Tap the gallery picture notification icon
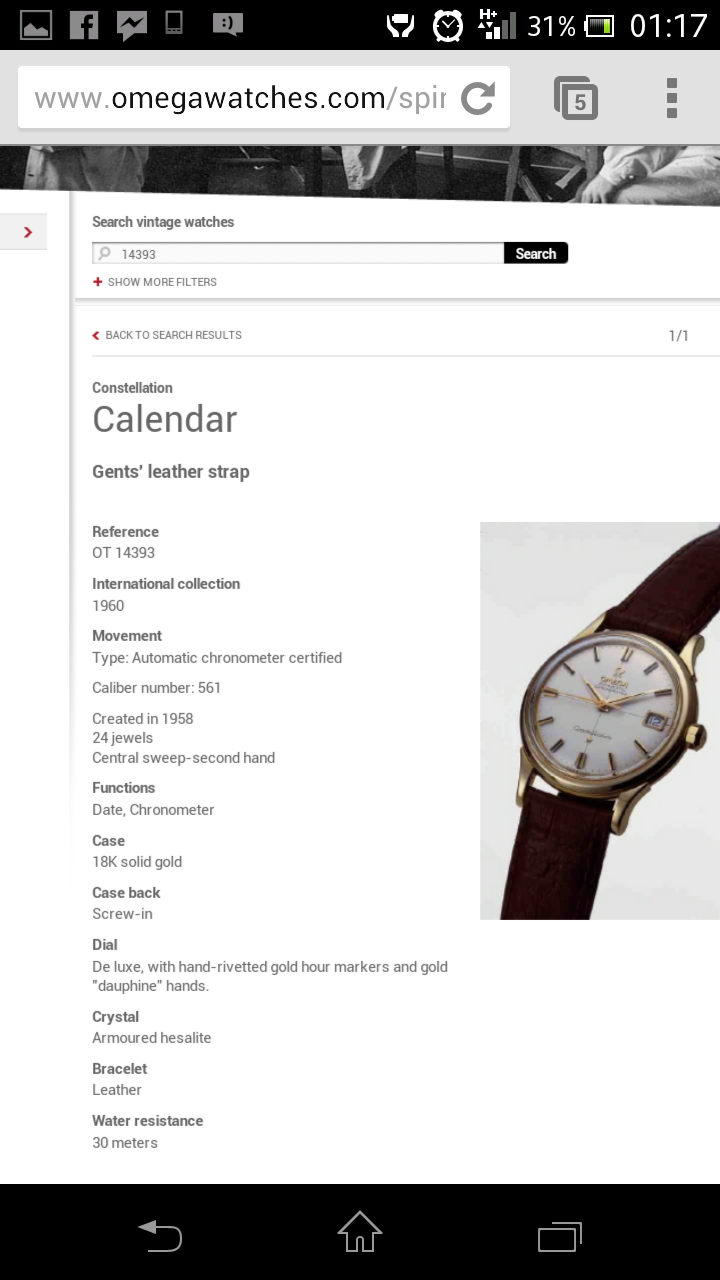The image size is (720, 1280). coord(36,25)
